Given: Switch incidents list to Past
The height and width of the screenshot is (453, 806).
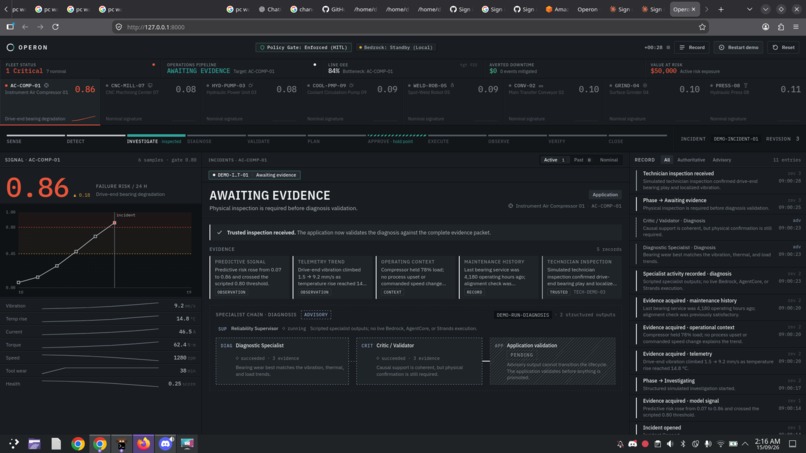Looking at the screenshot, I should 582,160.
